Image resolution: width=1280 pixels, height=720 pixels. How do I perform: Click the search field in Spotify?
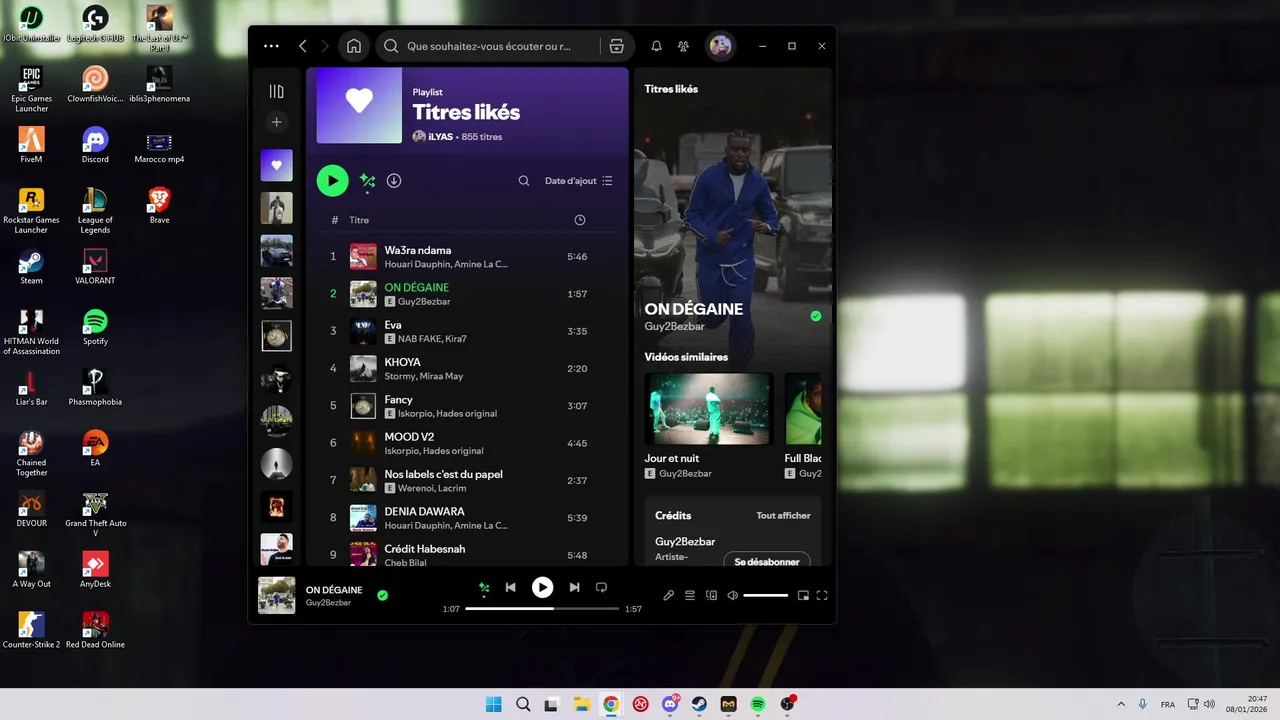[488, 46]
